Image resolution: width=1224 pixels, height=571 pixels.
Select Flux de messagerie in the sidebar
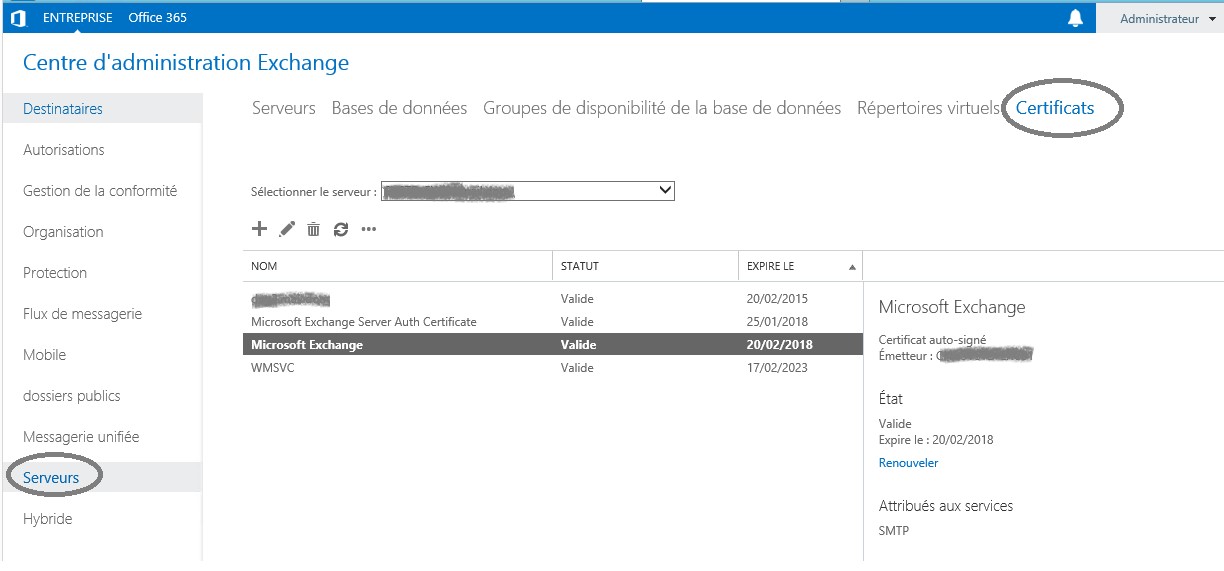[82, 314]
